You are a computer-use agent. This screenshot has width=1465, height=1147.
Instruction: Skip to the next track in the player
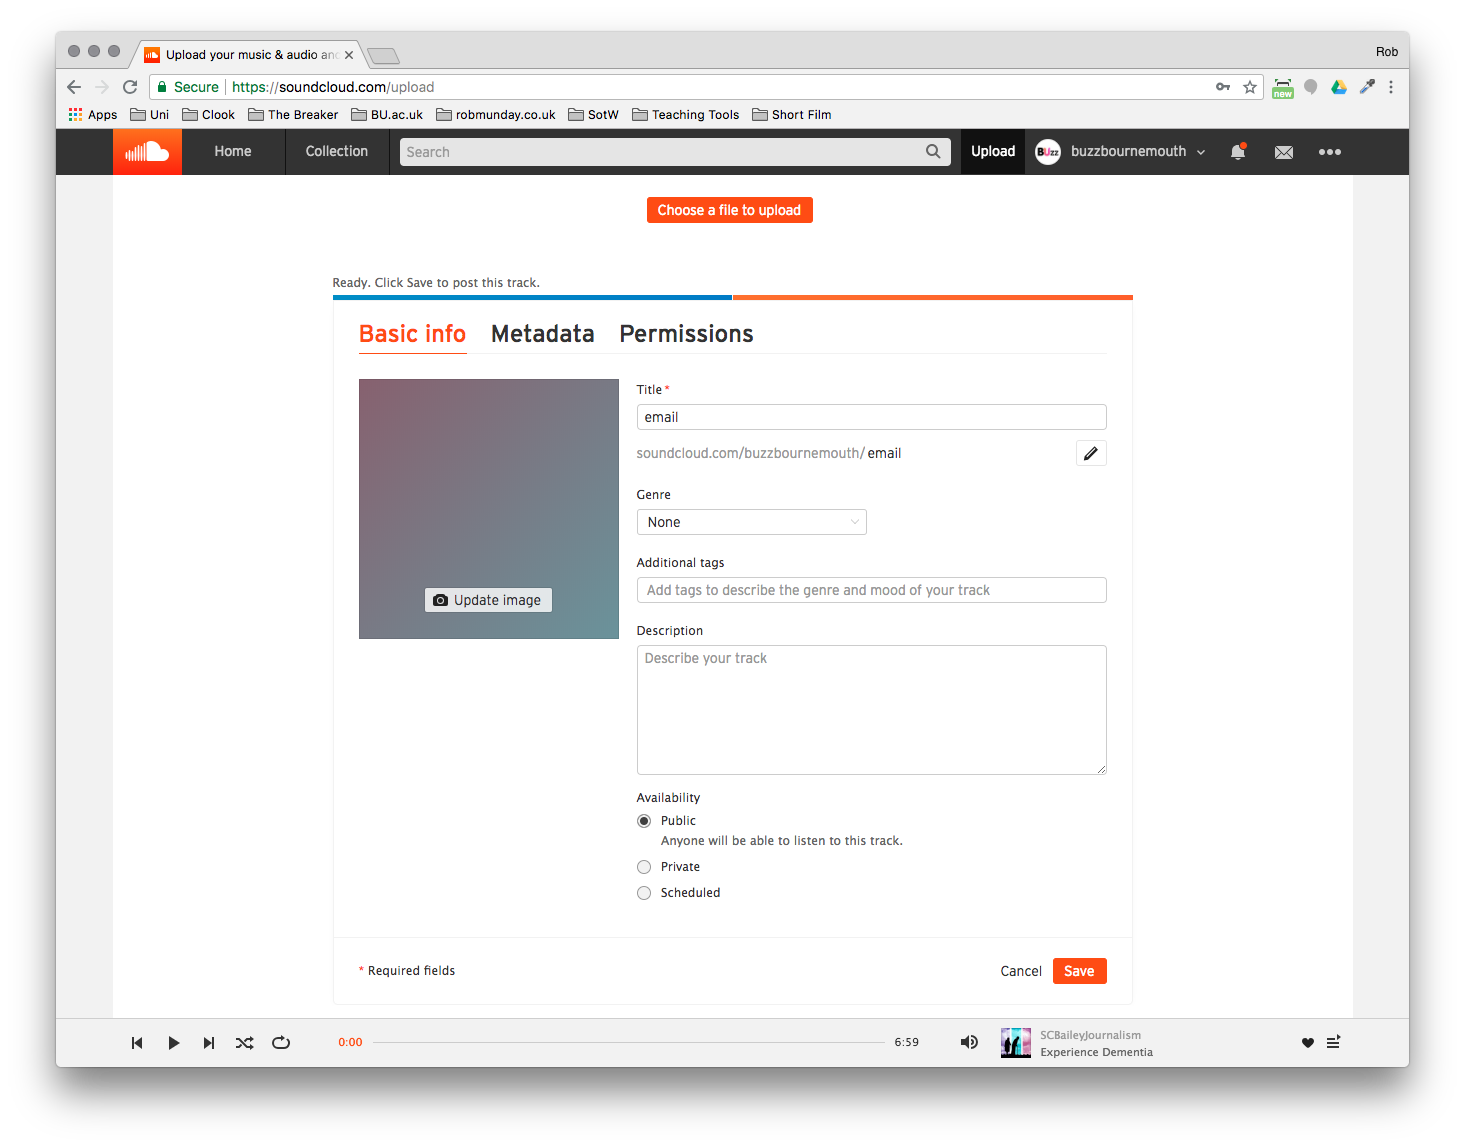tap(209, 1043)
